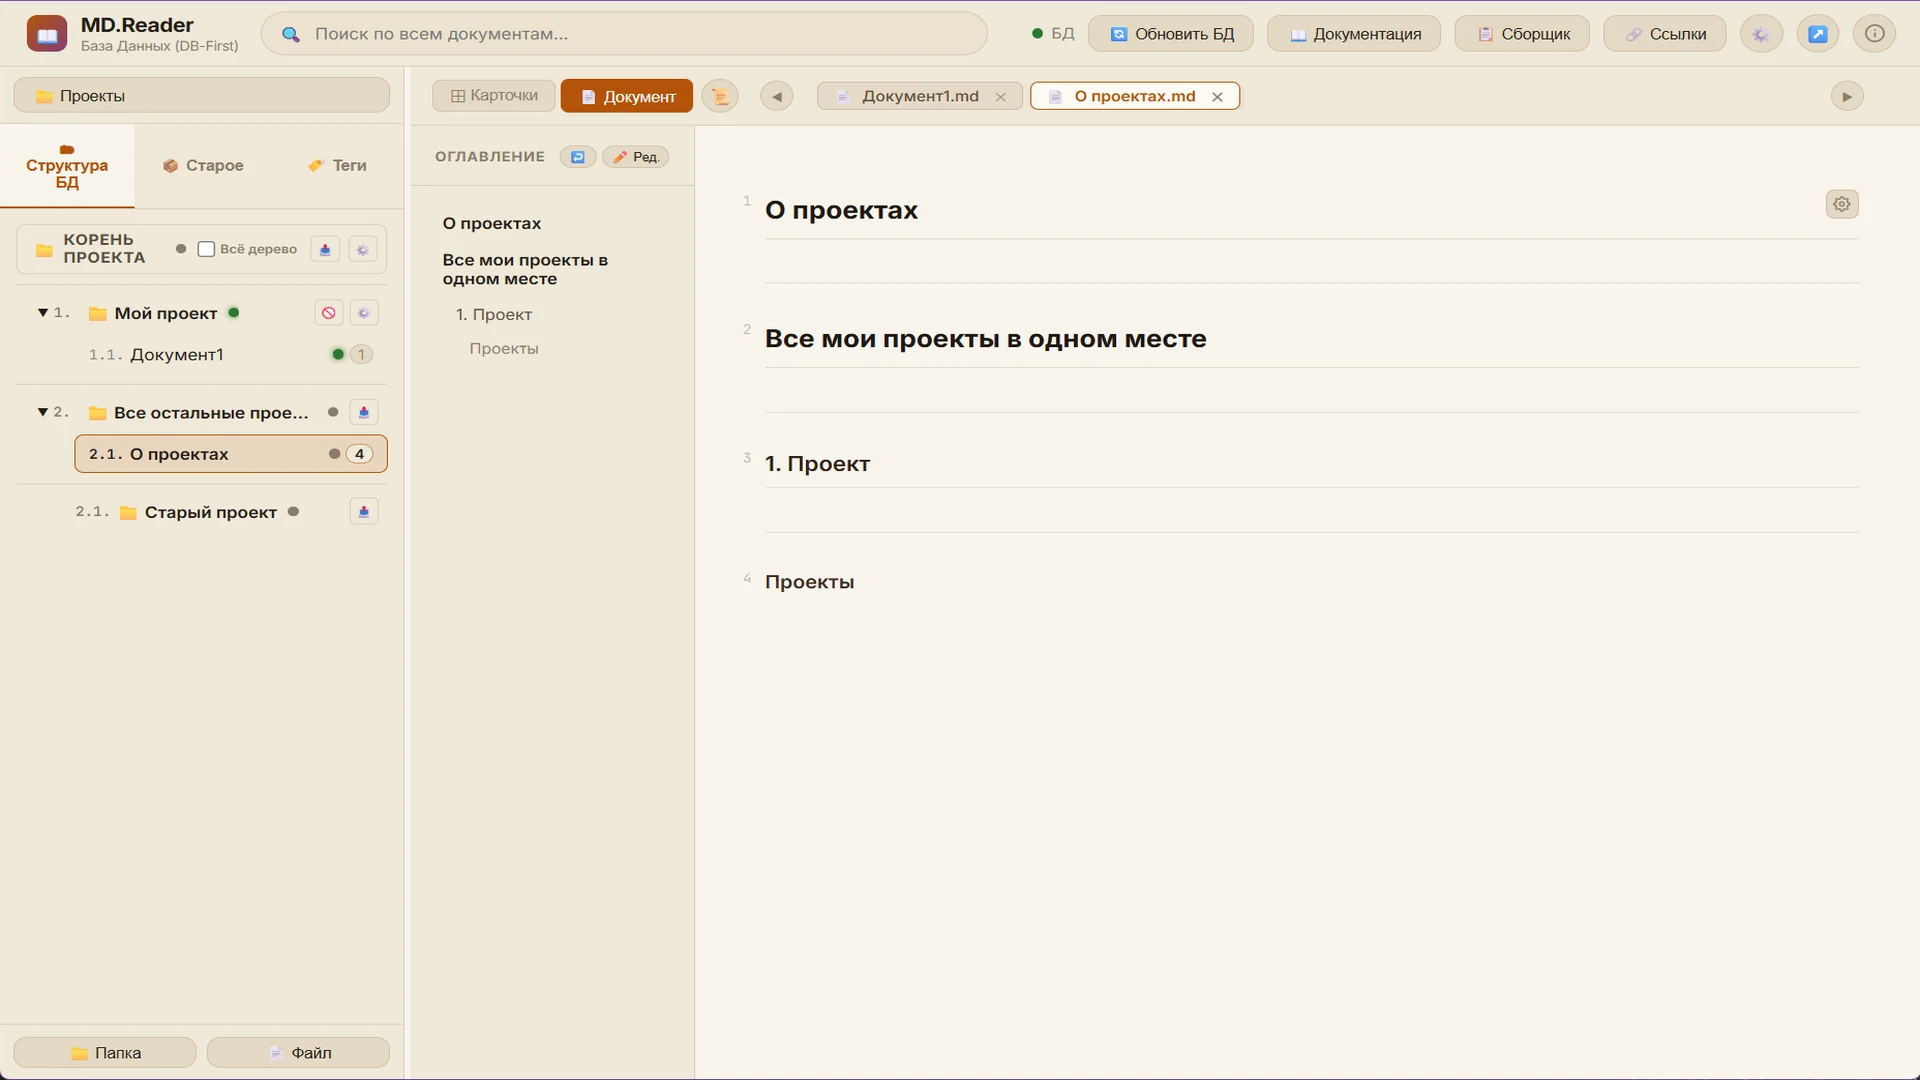This screenshot has height=1080, width=1920.
Task: Click the search all documents field
Action: [x=624, y=34]
